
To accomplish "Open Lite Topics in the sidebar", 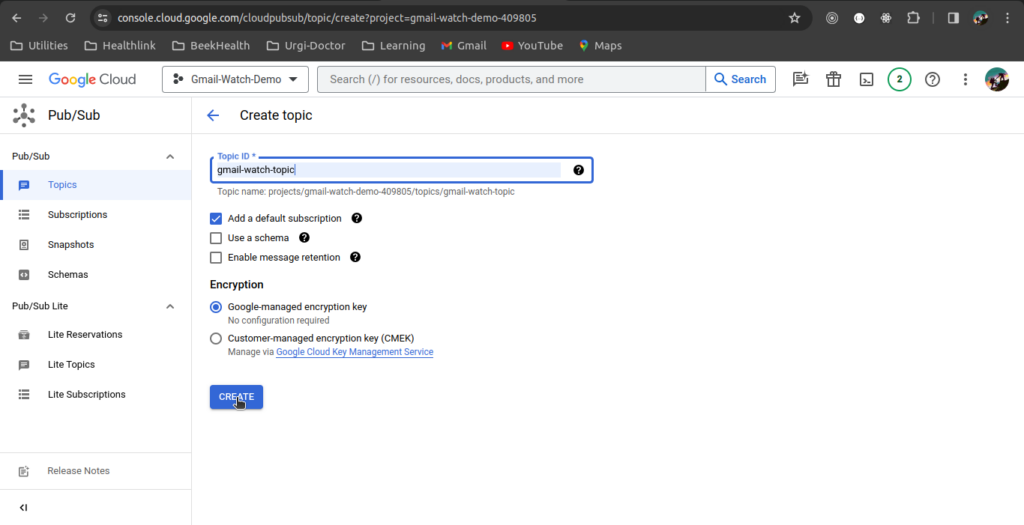I will tap(95, 364).
